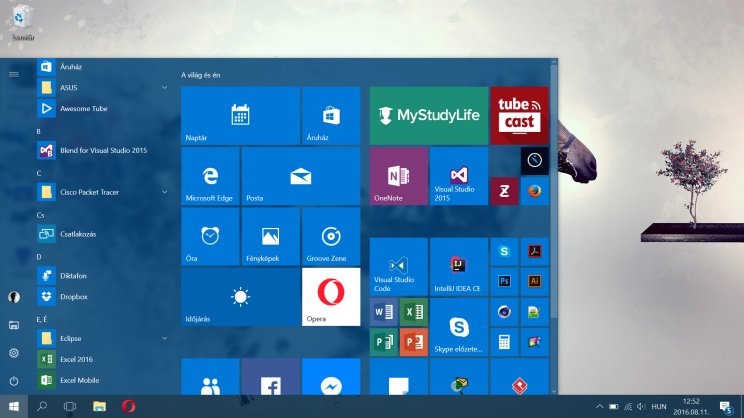Open the Publisher small tile
The width and height of the screenshot is (744, 418).
[x=384, y=342]
